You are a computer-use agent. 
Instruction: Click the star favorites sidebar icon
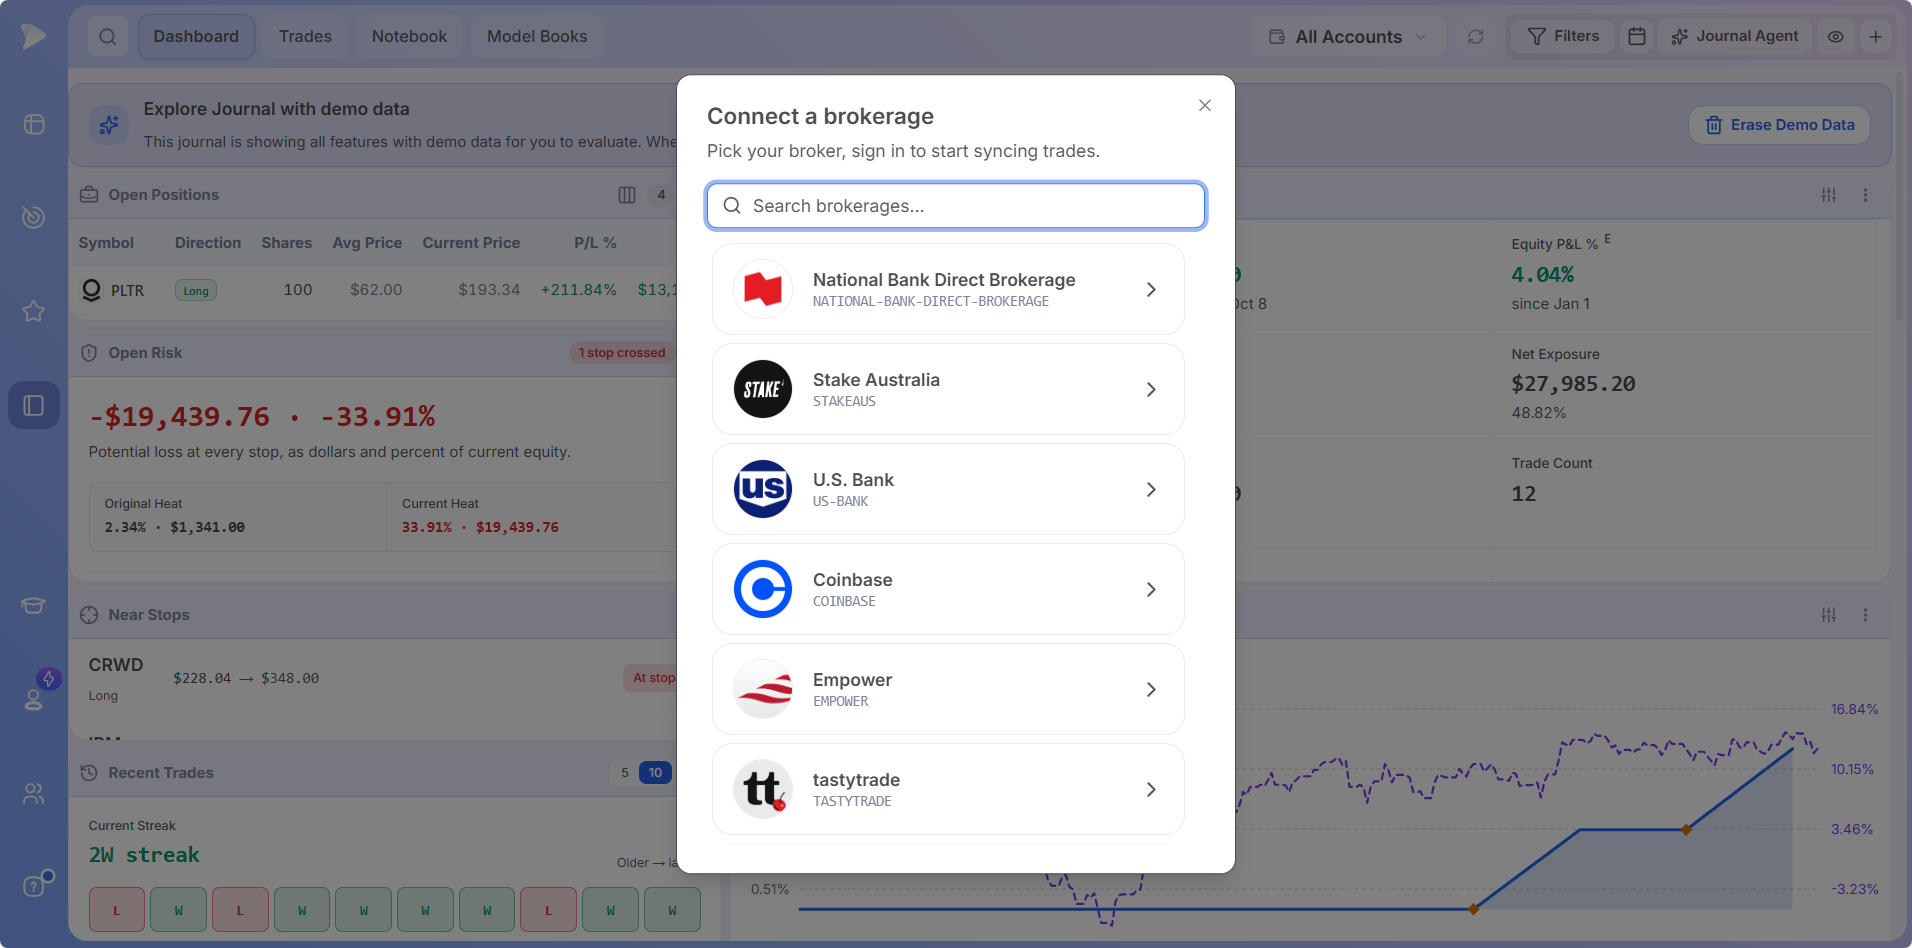(34, 311)
